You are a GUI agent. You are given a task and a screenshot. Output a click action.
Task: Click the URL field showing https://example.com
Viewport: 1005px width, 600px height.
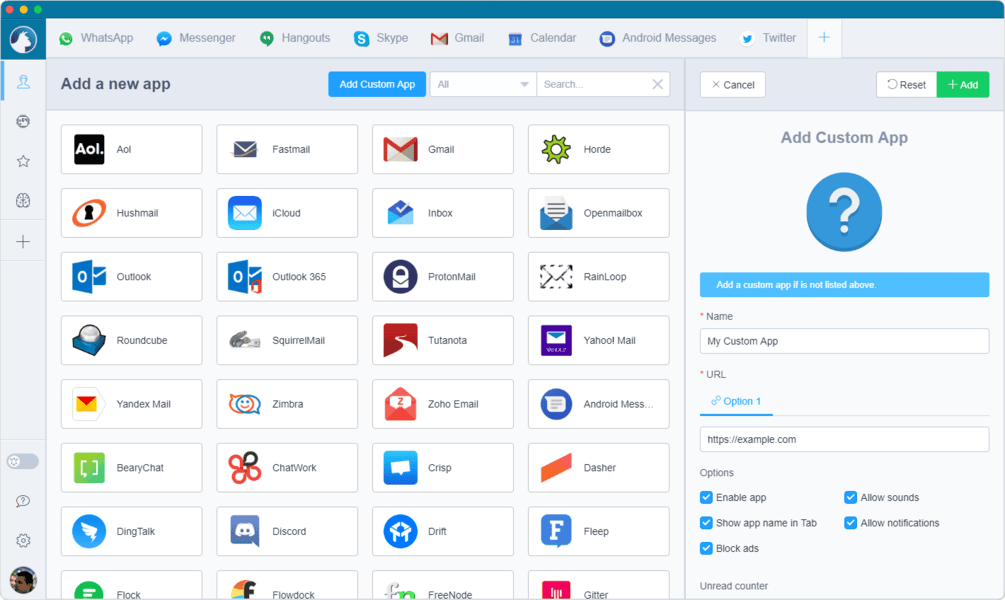(843, 439)
